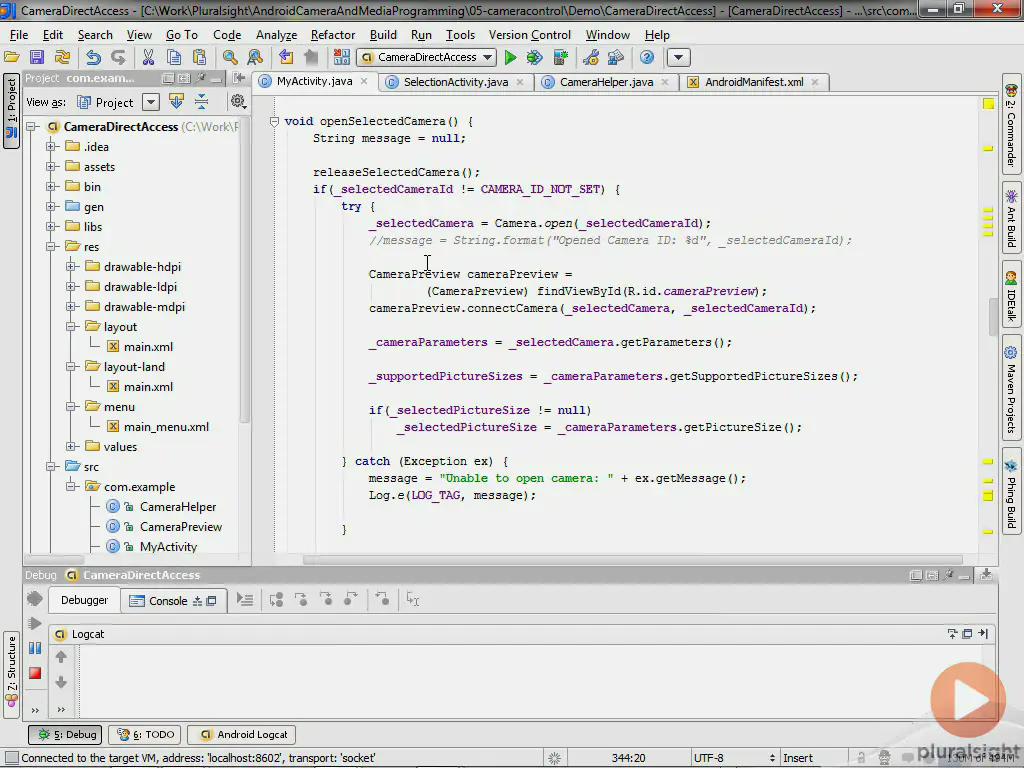The image size is (1024, 768).
Task: Pause the program in debug panel
Action: tap(35, 648)
